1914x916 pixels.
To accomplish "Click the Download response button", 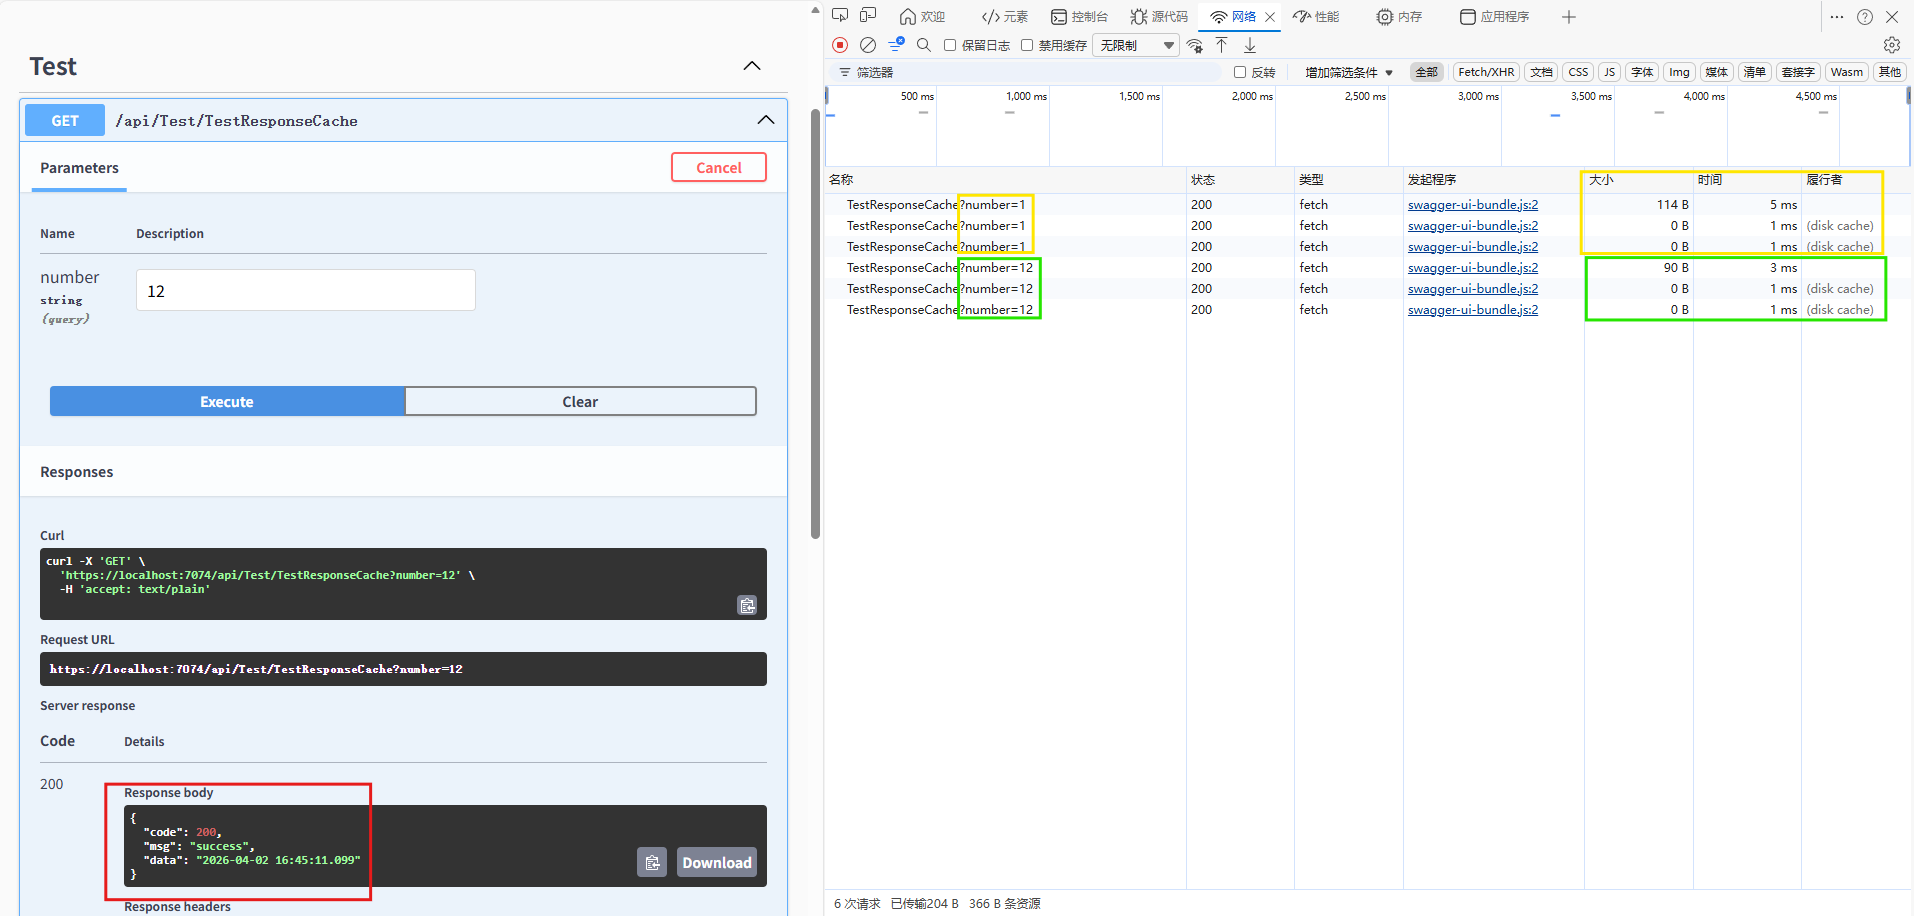I will click(x=716, y=862).
